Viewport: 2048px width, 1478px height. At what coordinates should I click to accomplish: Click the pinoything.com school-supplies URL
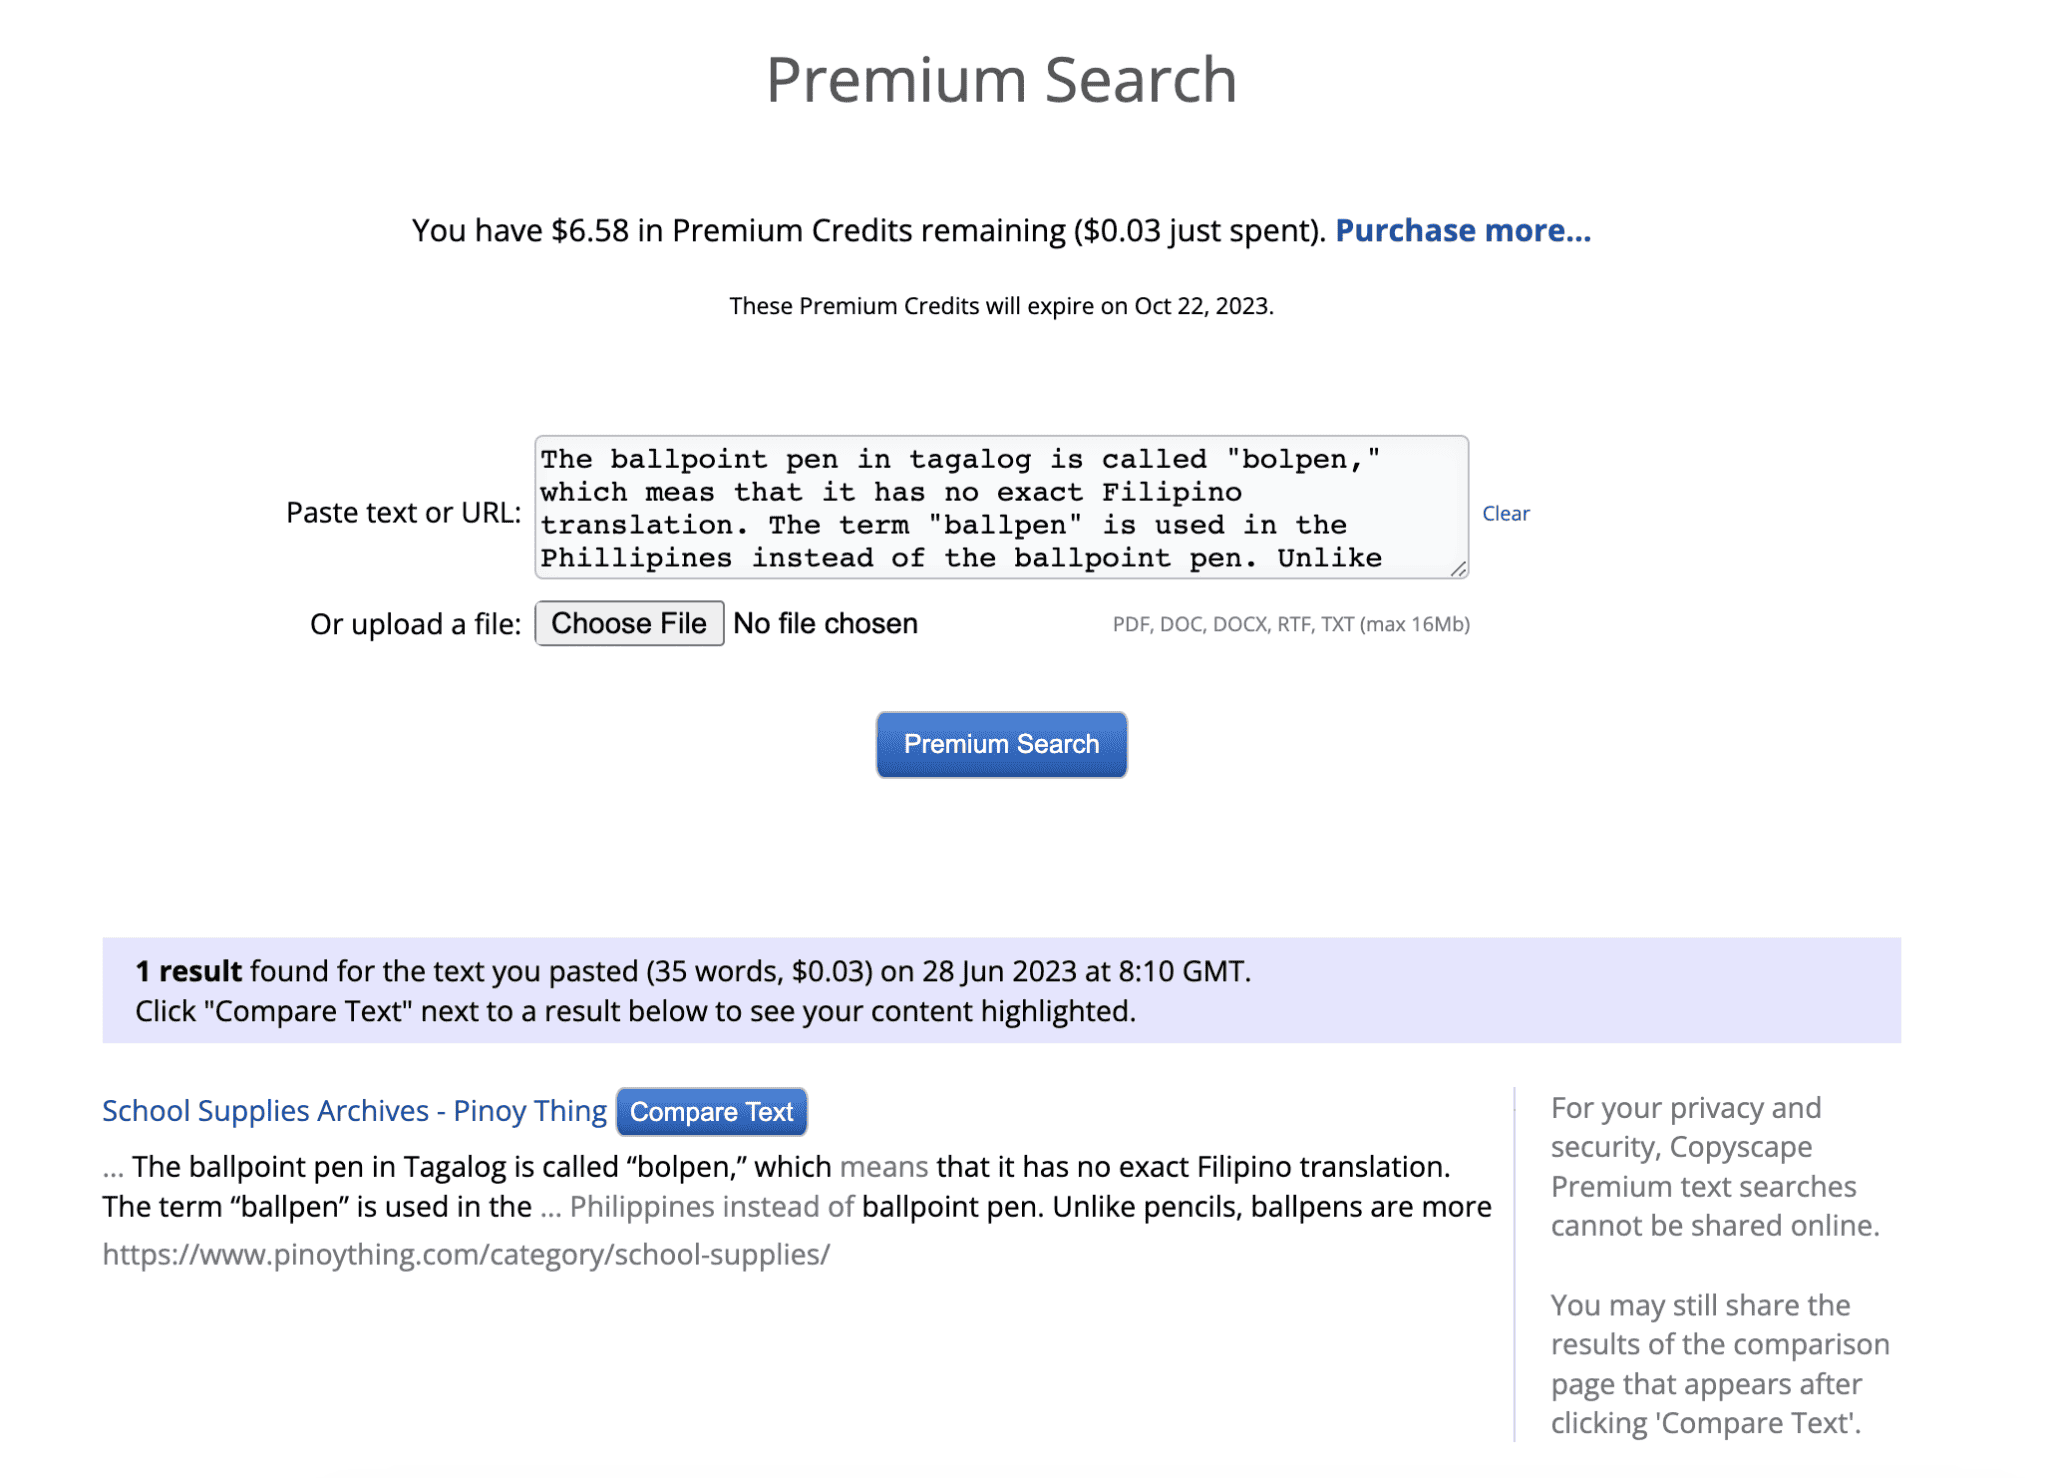[466, 1255]
